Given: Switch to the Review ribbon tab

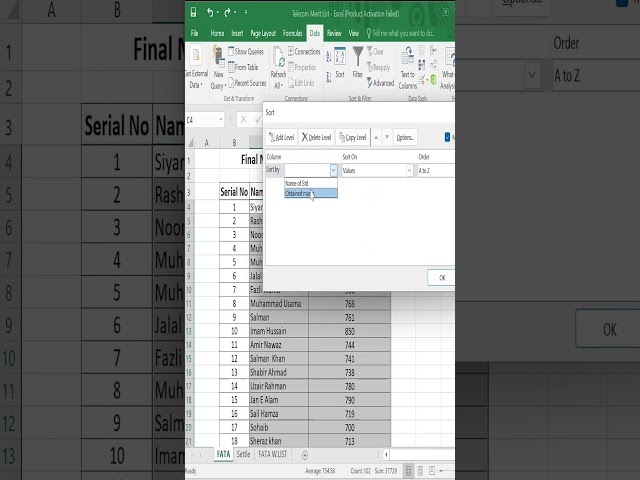Looking at the screenshot, I should pyautogui.click(x=334, y=33).
